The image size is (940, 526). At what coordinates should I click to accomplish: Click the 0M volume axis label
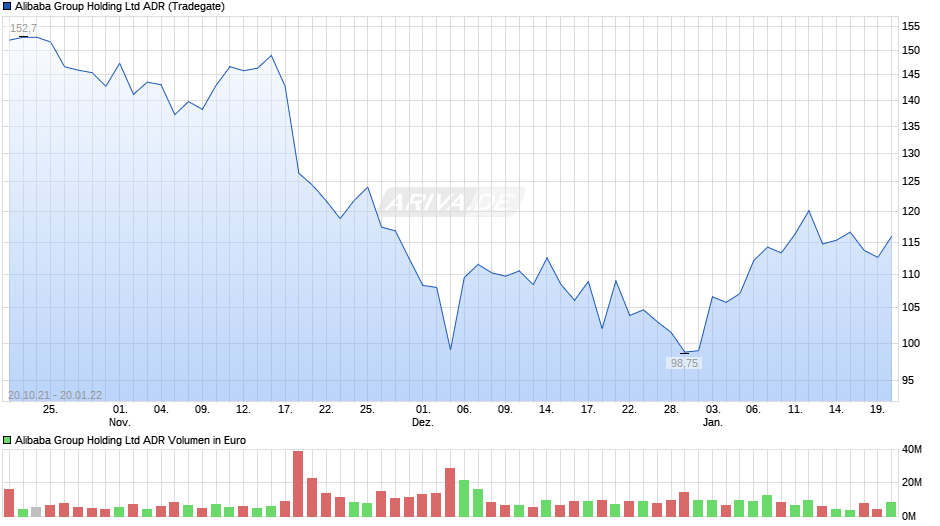909,516
